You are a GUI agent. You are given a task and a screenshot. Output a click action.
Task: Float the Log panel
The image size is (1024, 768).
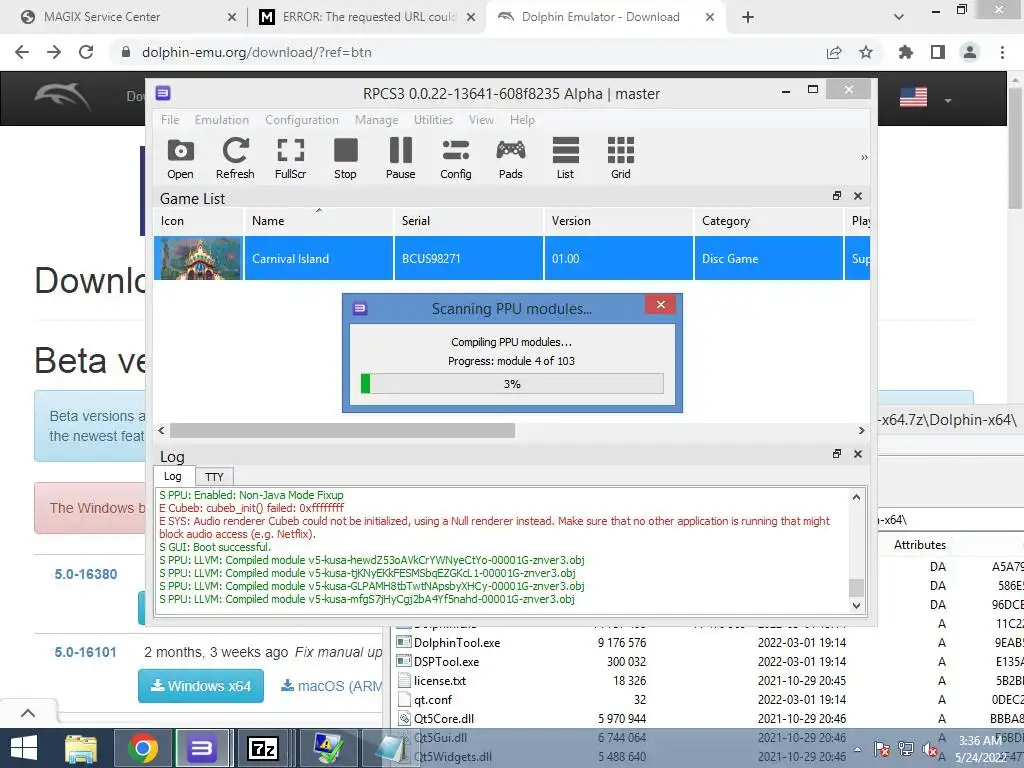pyautogui.click(x=837, y=454)
